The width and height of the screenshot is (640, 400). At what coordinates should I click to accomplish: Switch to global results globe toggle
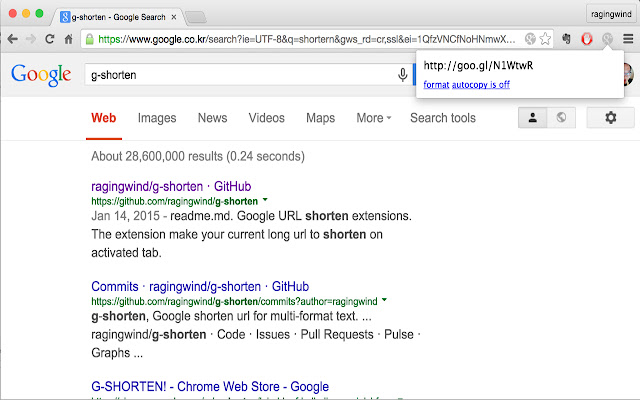(560, 118)
